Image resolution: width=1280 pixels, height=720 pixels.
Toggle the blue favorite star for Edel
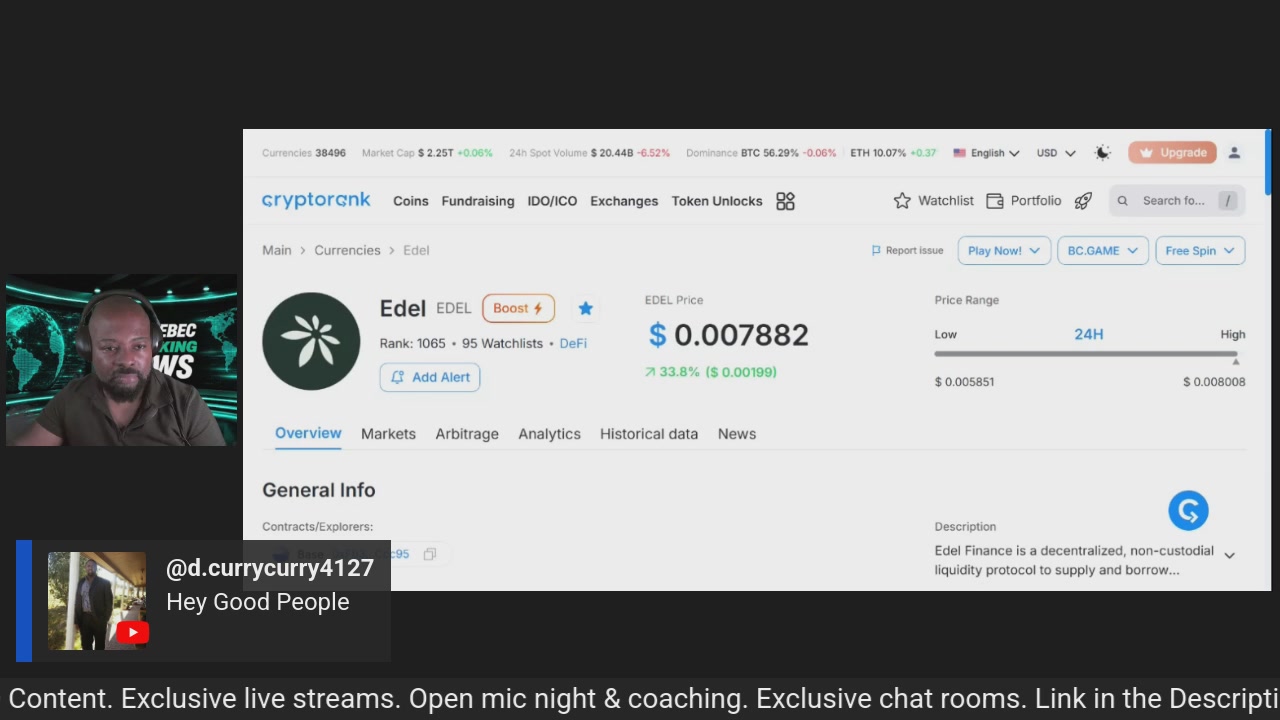(586, 308)
